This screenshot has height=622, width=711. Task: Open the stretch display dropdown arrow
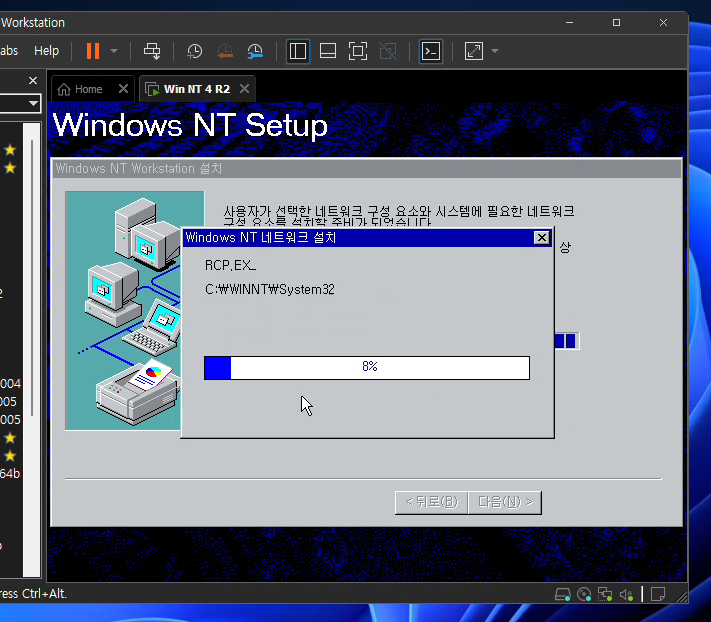(x=495, y=51)
